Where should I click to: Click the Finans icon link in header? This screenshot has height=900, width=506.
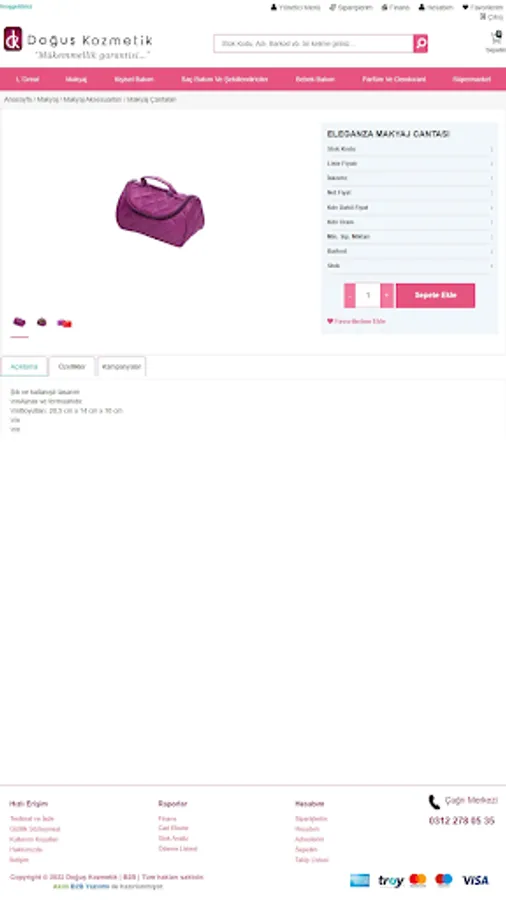(x=396, y=7)
